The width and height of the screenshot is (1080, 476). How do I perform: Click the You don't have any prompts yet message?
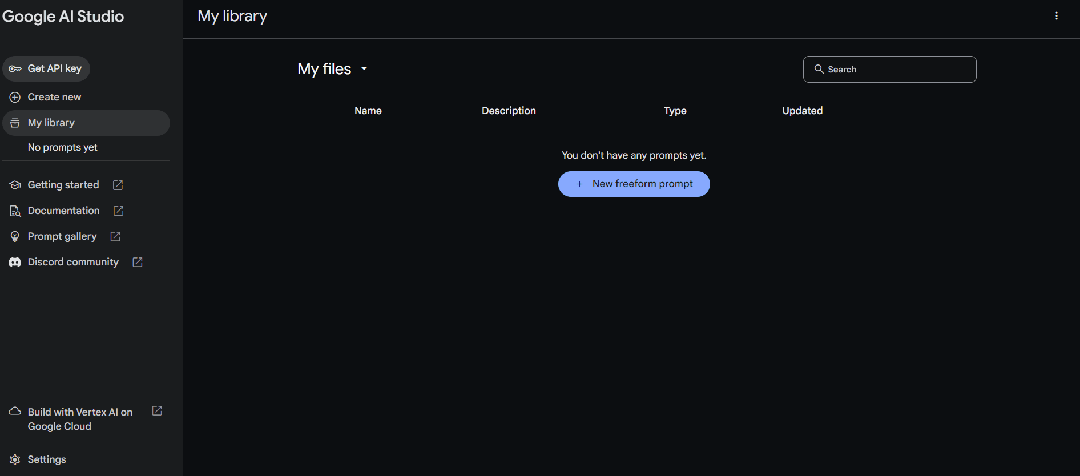tap(634, 156)
